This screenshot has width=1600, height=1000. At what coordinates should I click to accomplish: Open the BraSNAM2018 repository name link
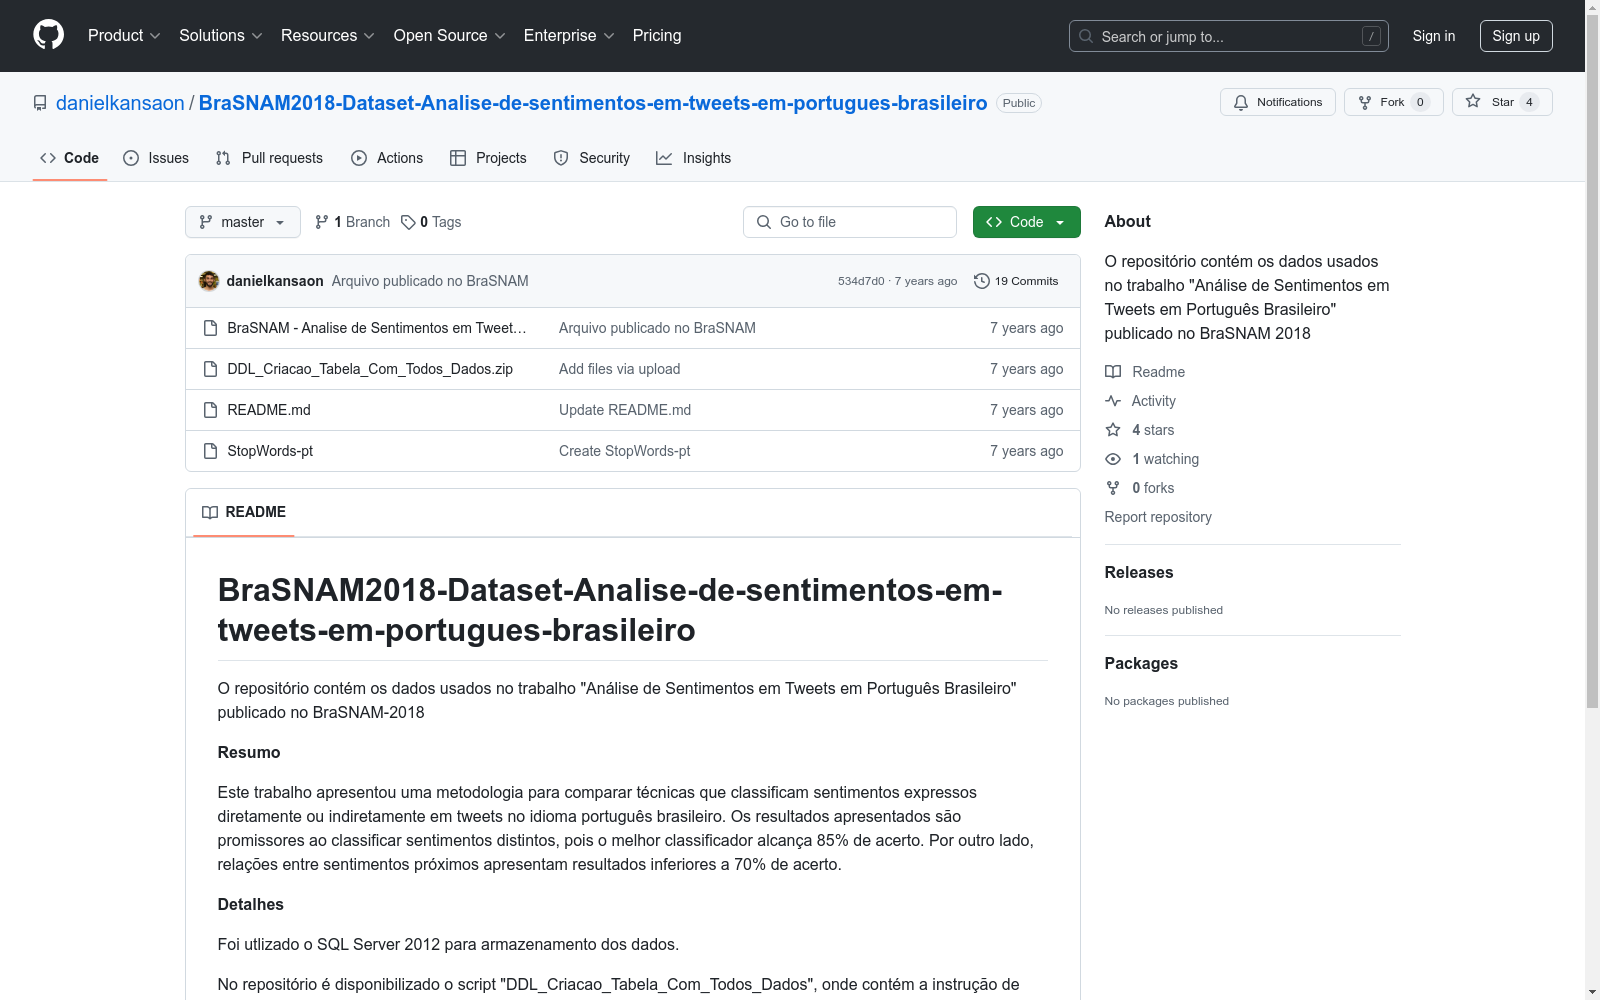point(593,103)
